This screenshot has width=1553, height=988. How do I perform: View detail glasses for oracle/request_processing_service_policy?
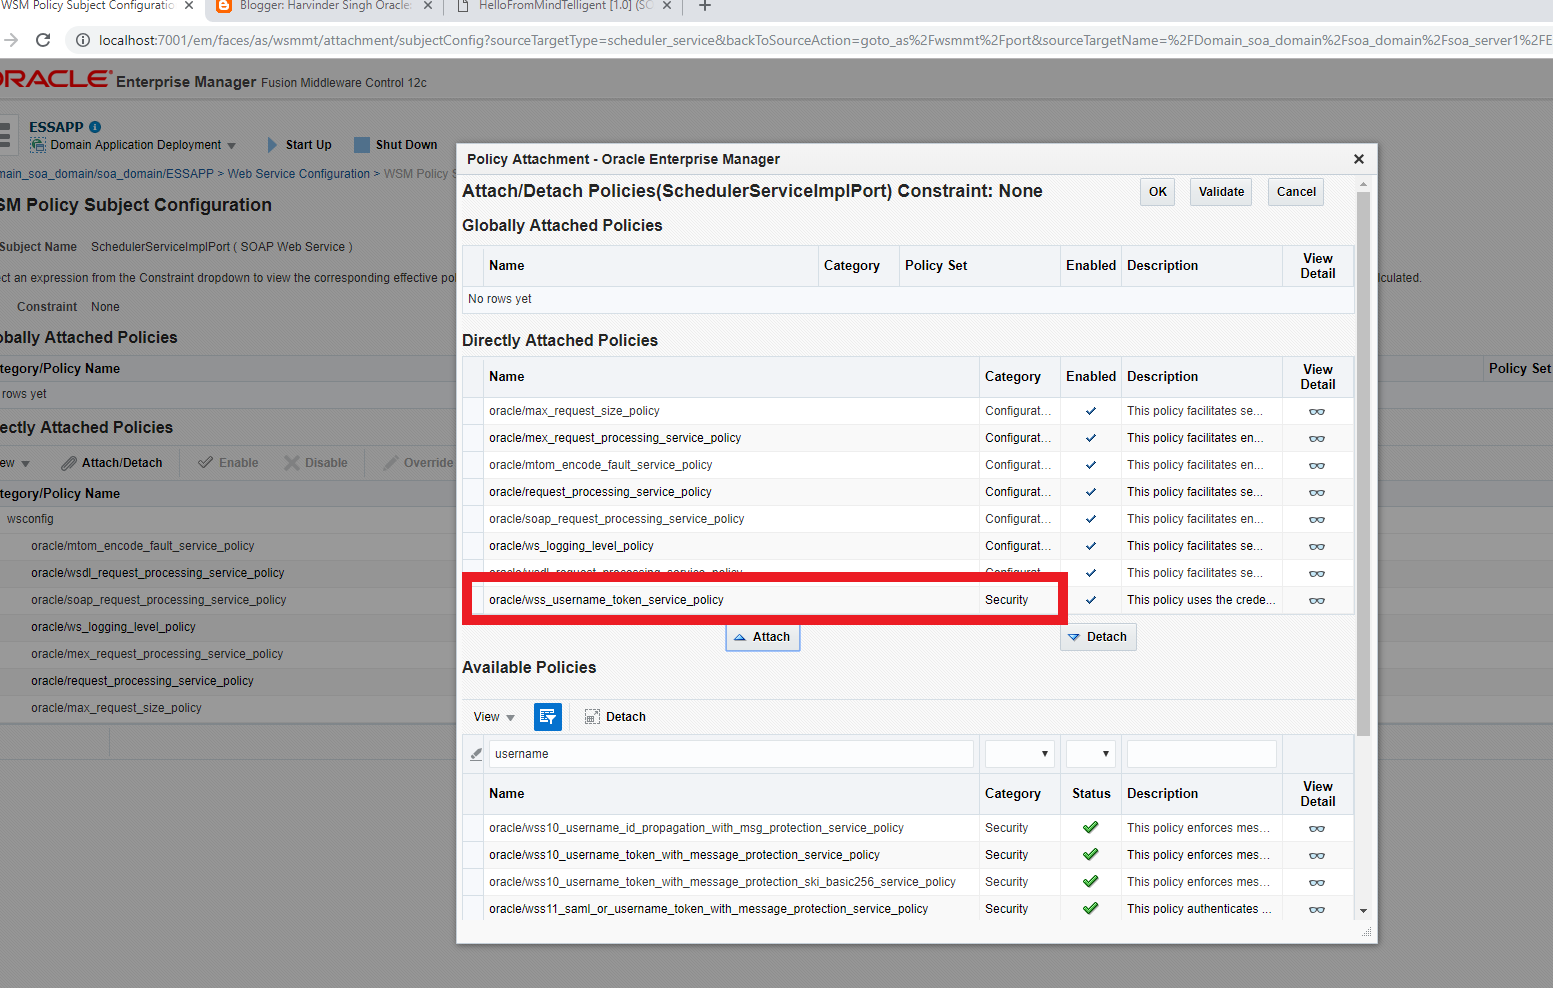pos(1317,492)
